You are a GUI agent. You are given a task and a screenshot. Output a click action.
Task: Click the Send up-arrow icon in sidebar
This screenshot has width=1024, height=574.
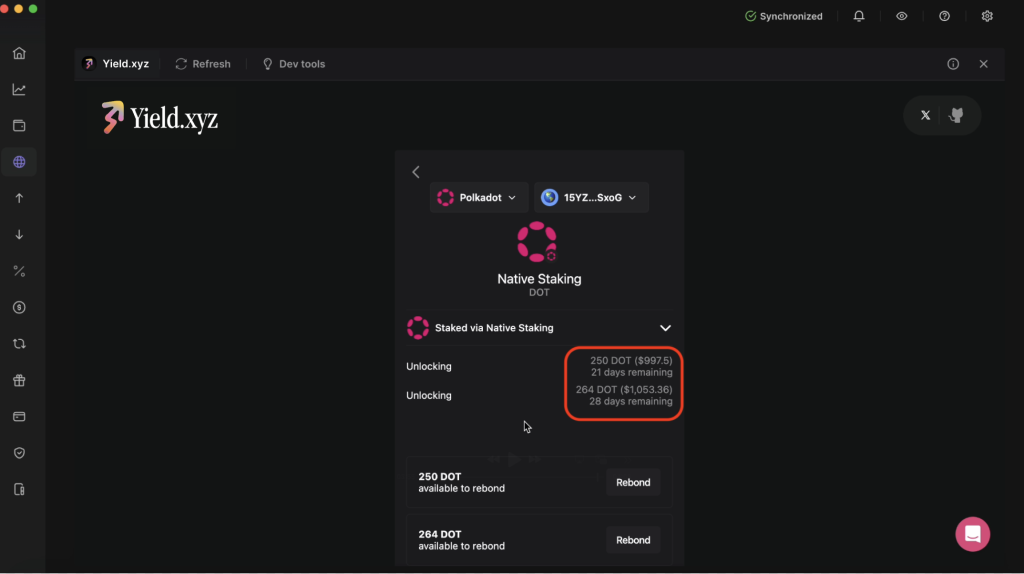pos(19,198)
